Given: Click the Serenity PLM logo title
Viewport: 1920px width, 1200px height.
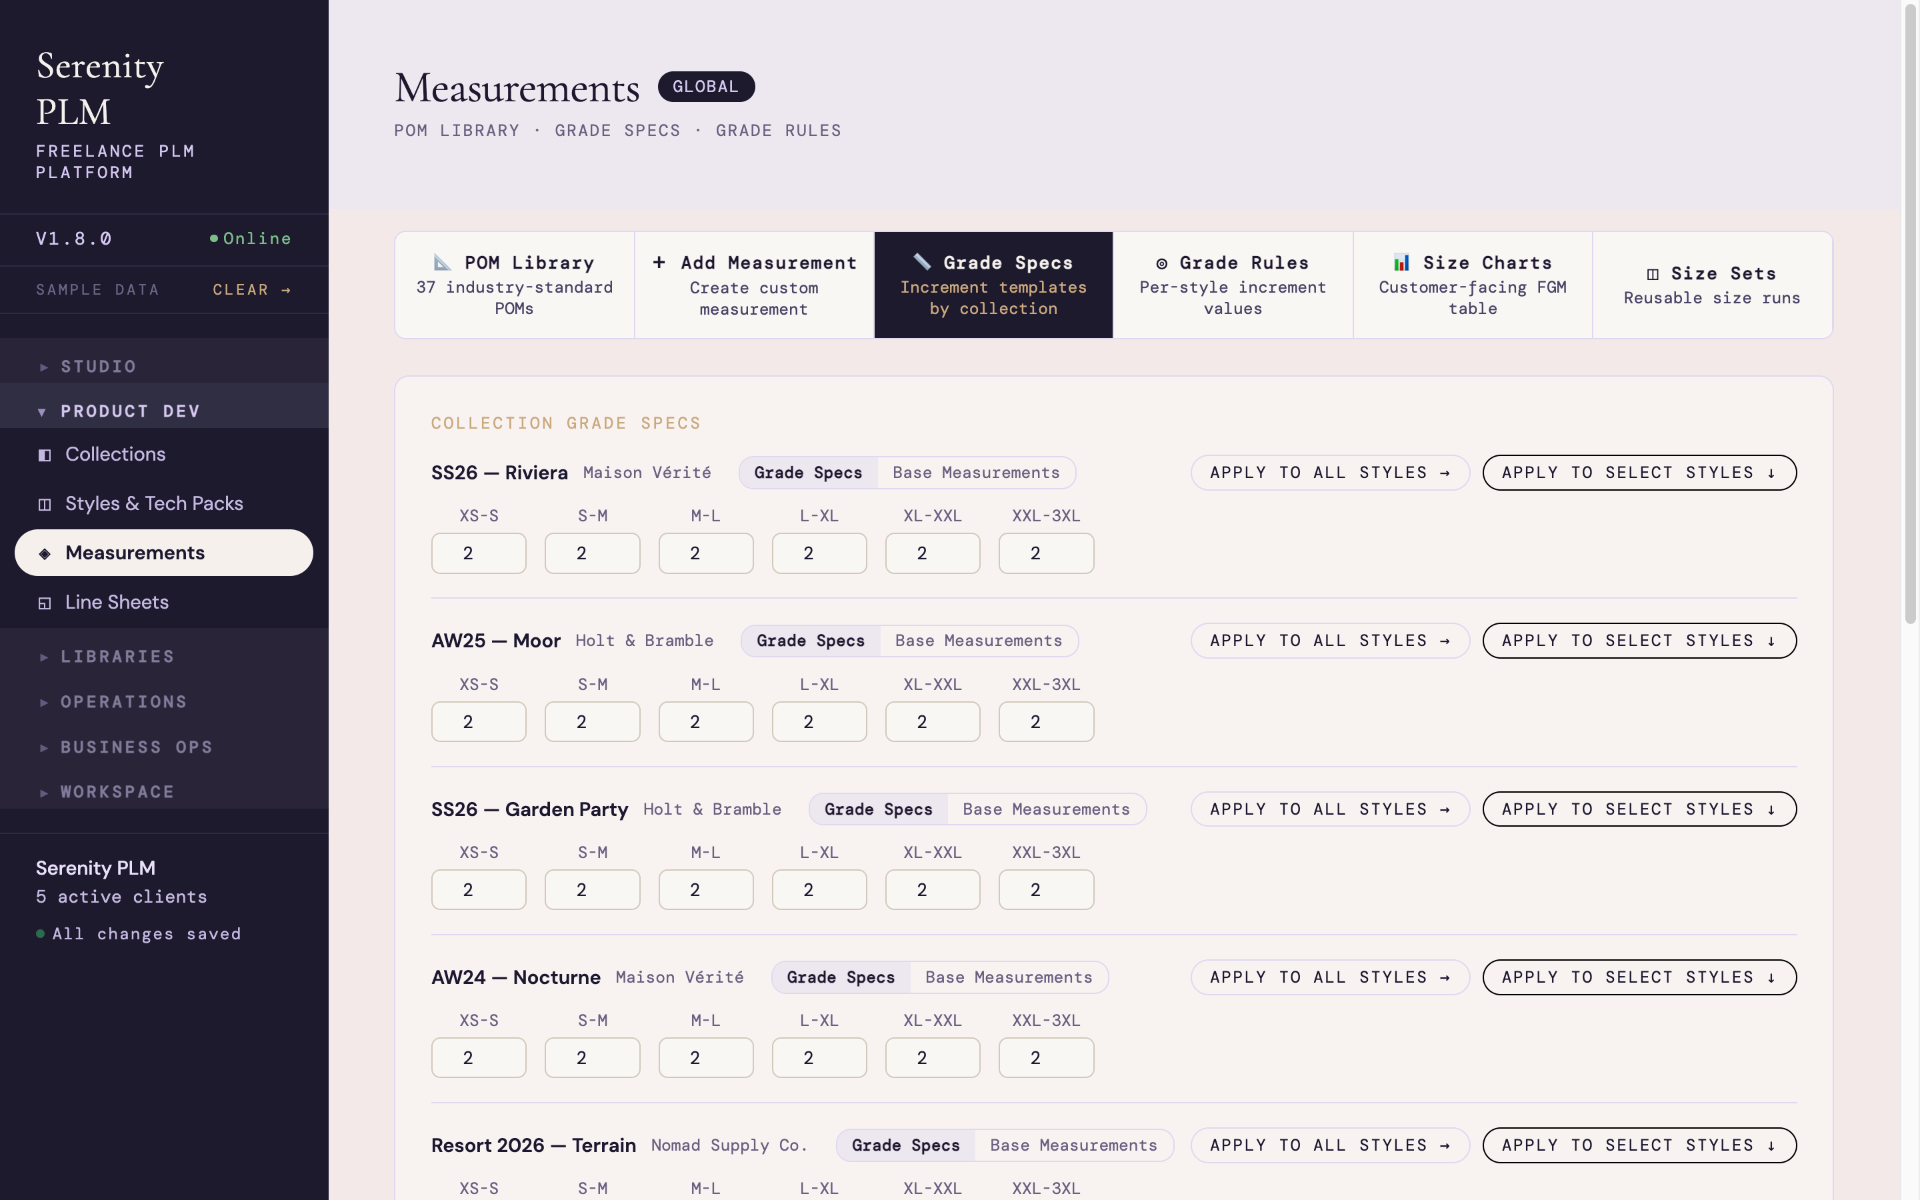Looking at the screenshot, I should (100, 88).
